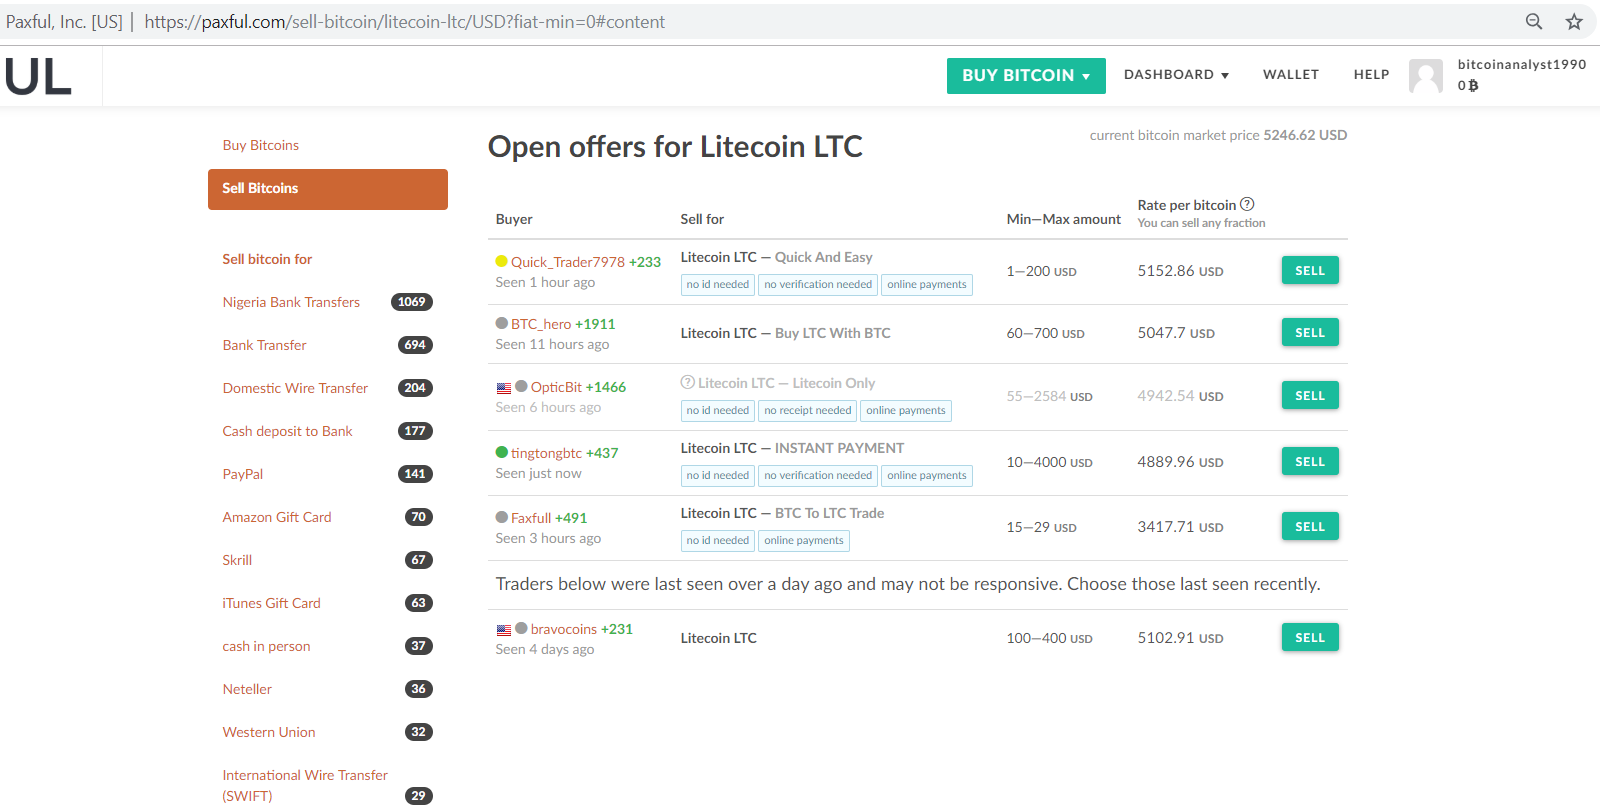Select iTunes Gift Card method
The image size is (1600, 805).
(x=271, y=603)
